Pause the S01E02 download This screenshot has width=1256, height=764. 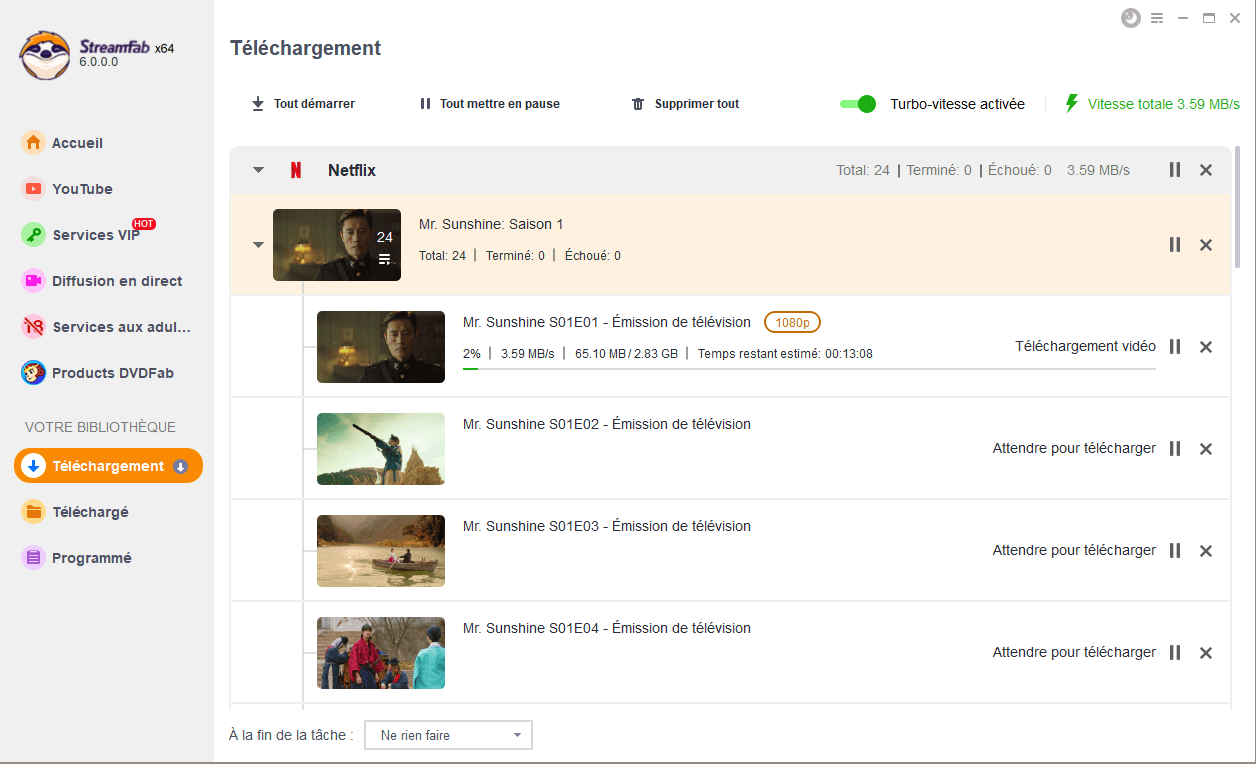tap(1175, 449)
